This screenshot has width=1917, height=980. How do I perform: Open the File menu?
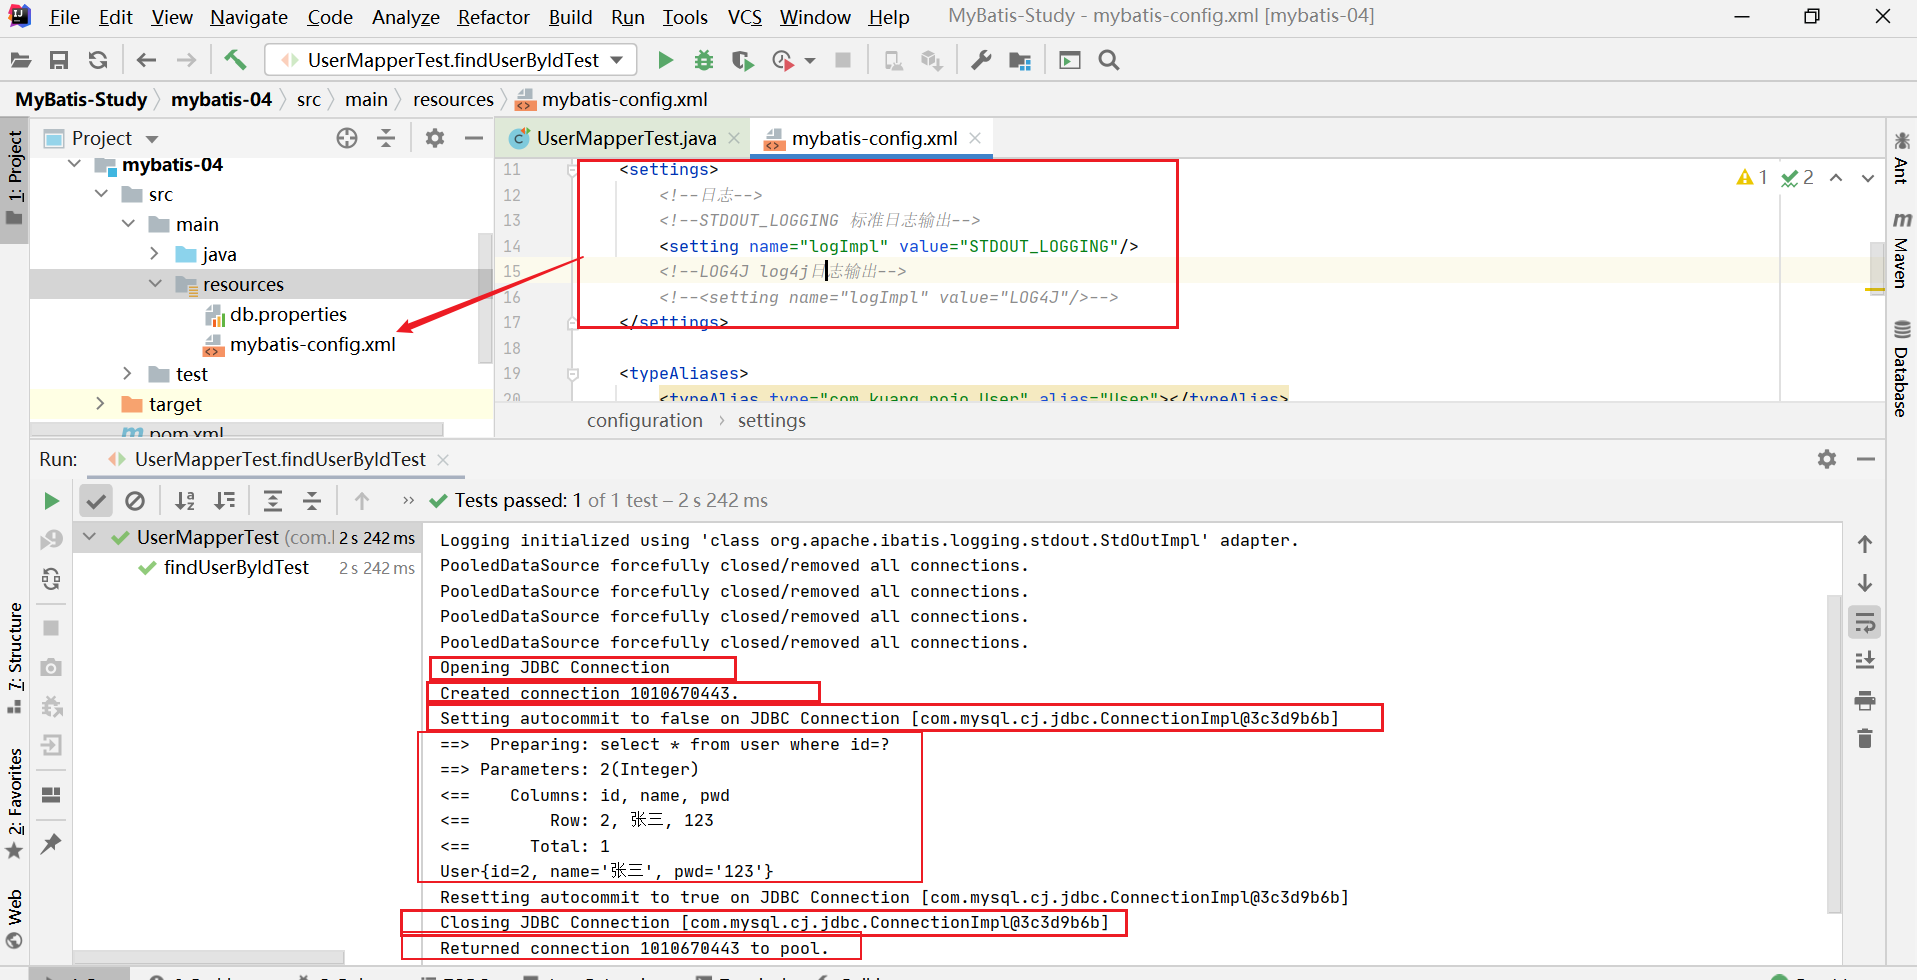(x=64, y=17)
